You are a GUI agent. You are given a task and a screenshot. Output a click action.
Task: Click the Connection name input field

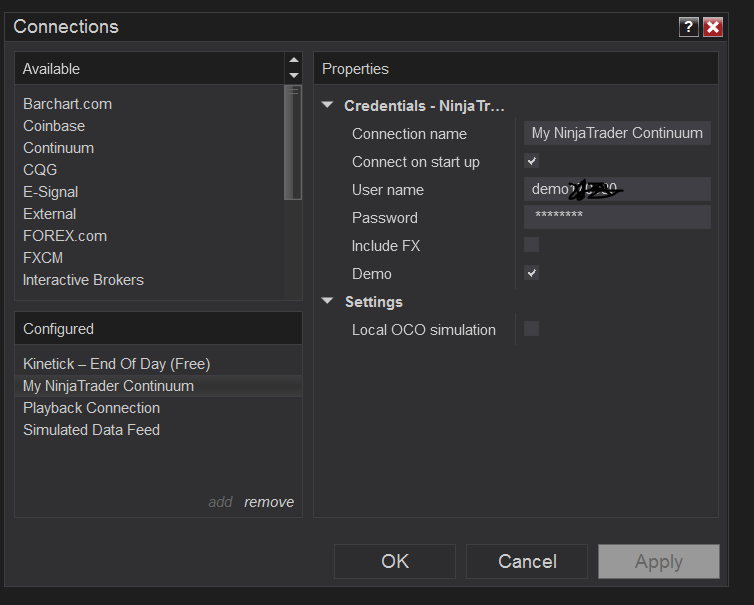[x=617, y=133]
